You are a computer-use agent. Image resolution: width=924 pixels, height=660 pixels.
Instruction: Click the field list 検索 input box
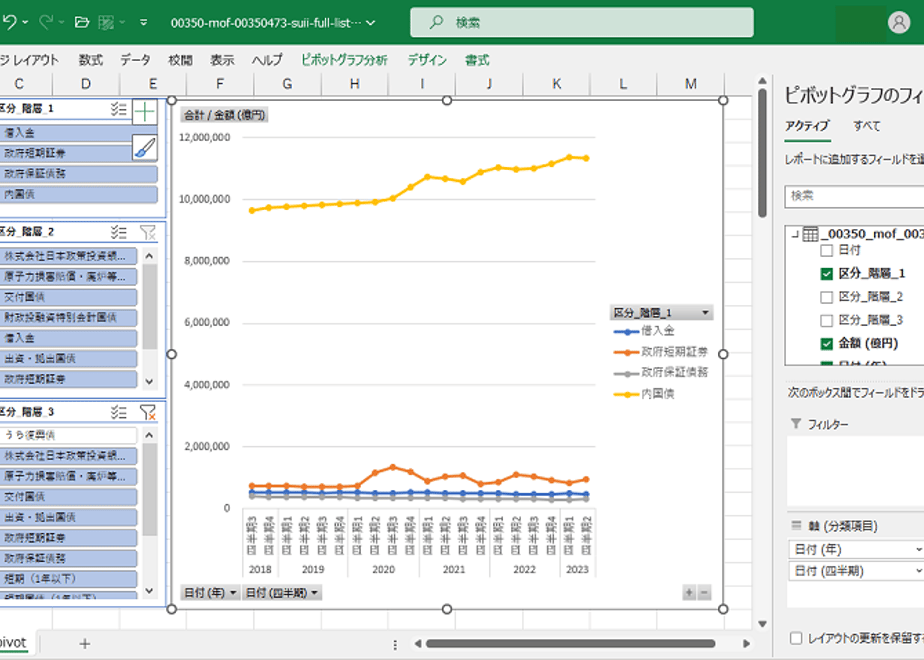[854, 196]
